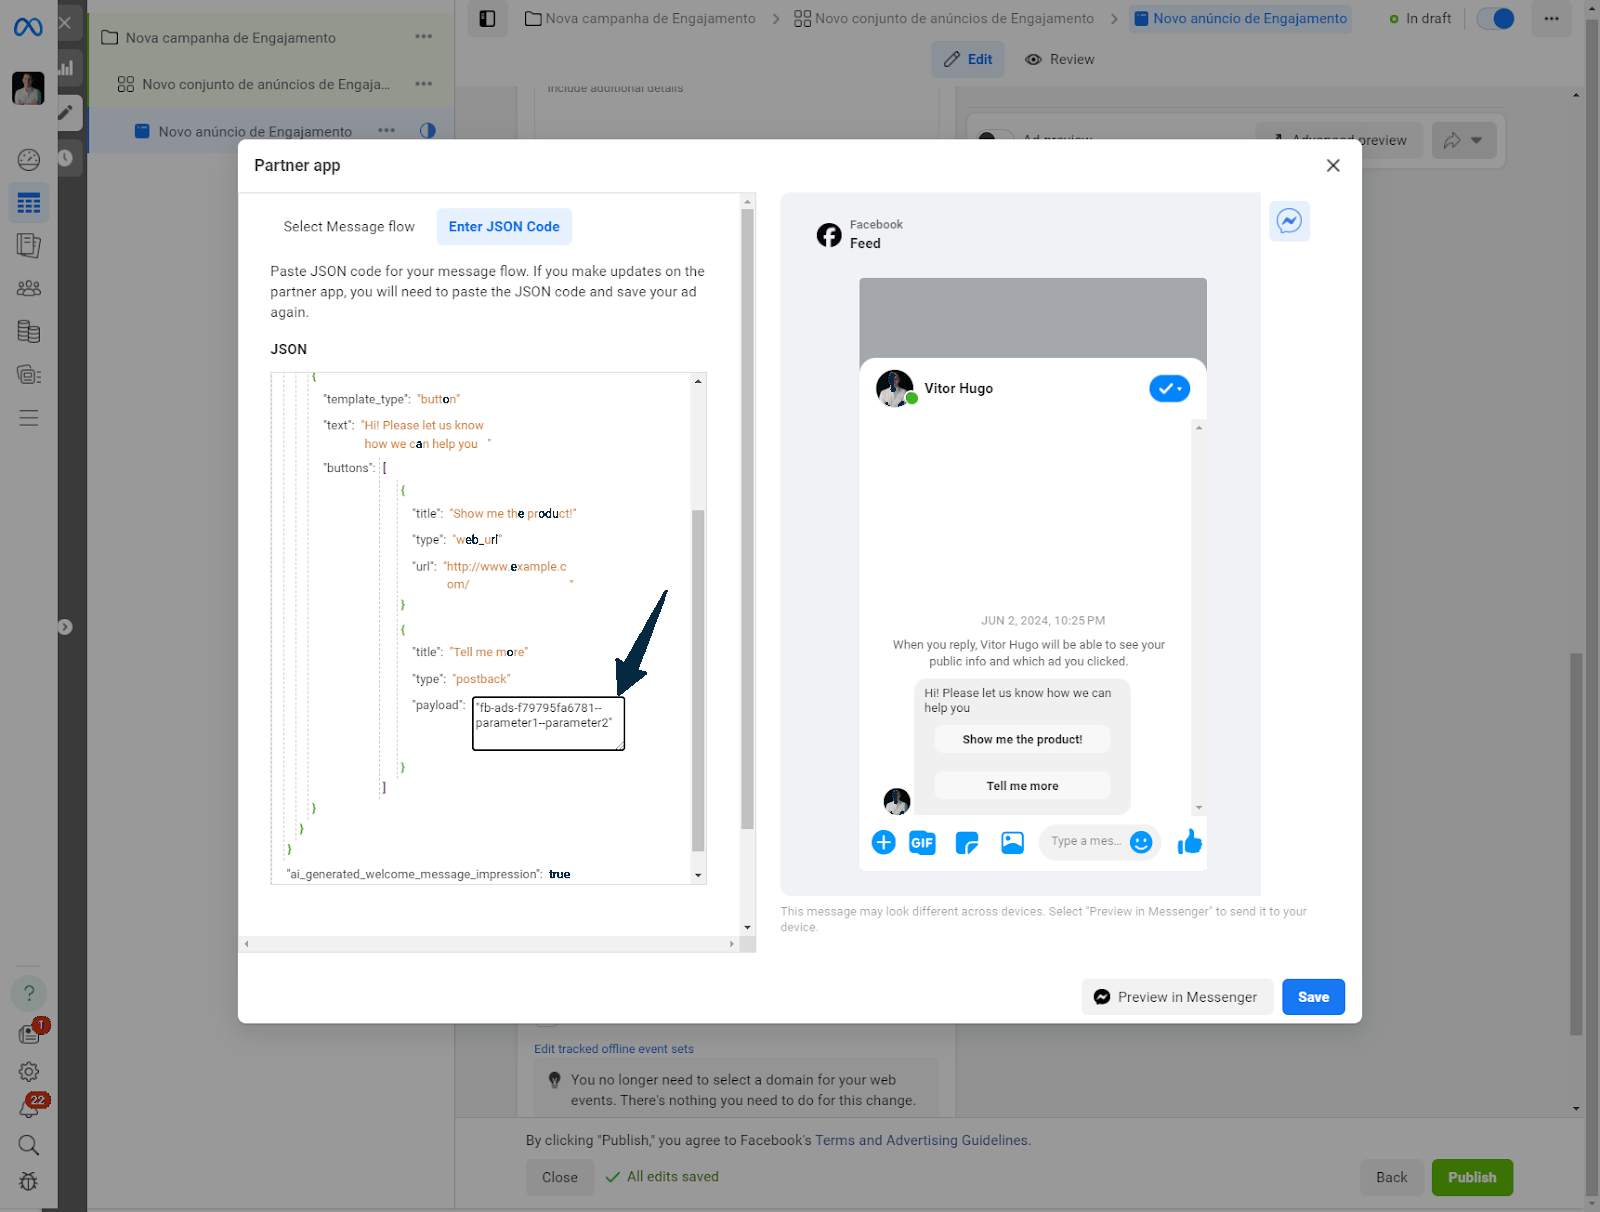The image size is (1600, 1212).
Task: Select Nova campanha de Engajamento tree item
Action: (231, 38)
